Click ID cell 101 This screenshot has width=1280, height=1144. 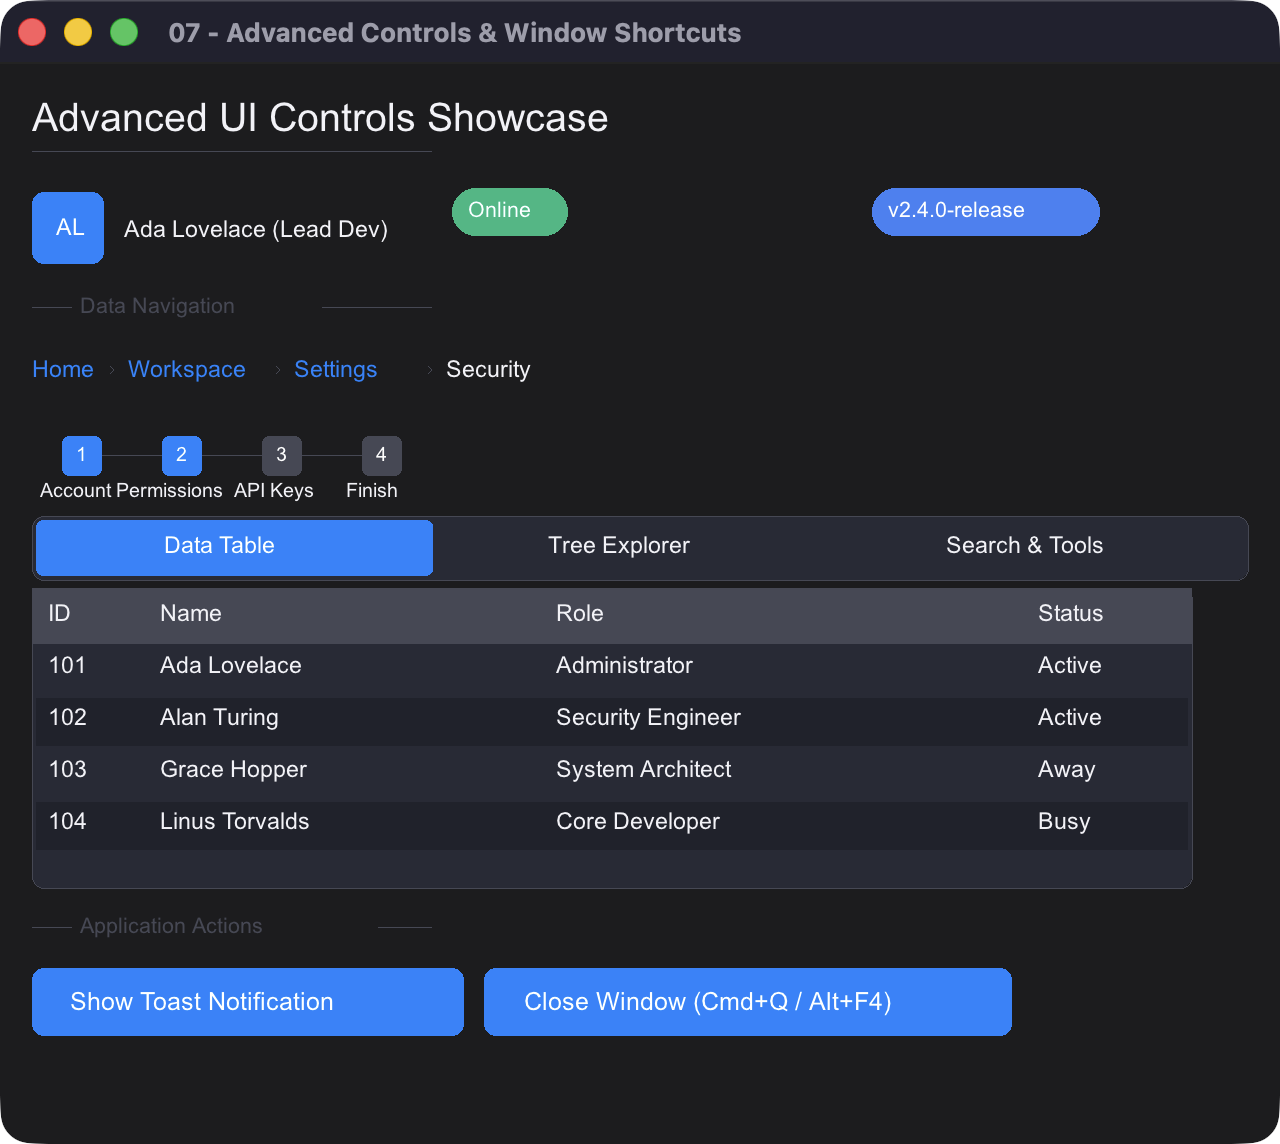point(68,666)
